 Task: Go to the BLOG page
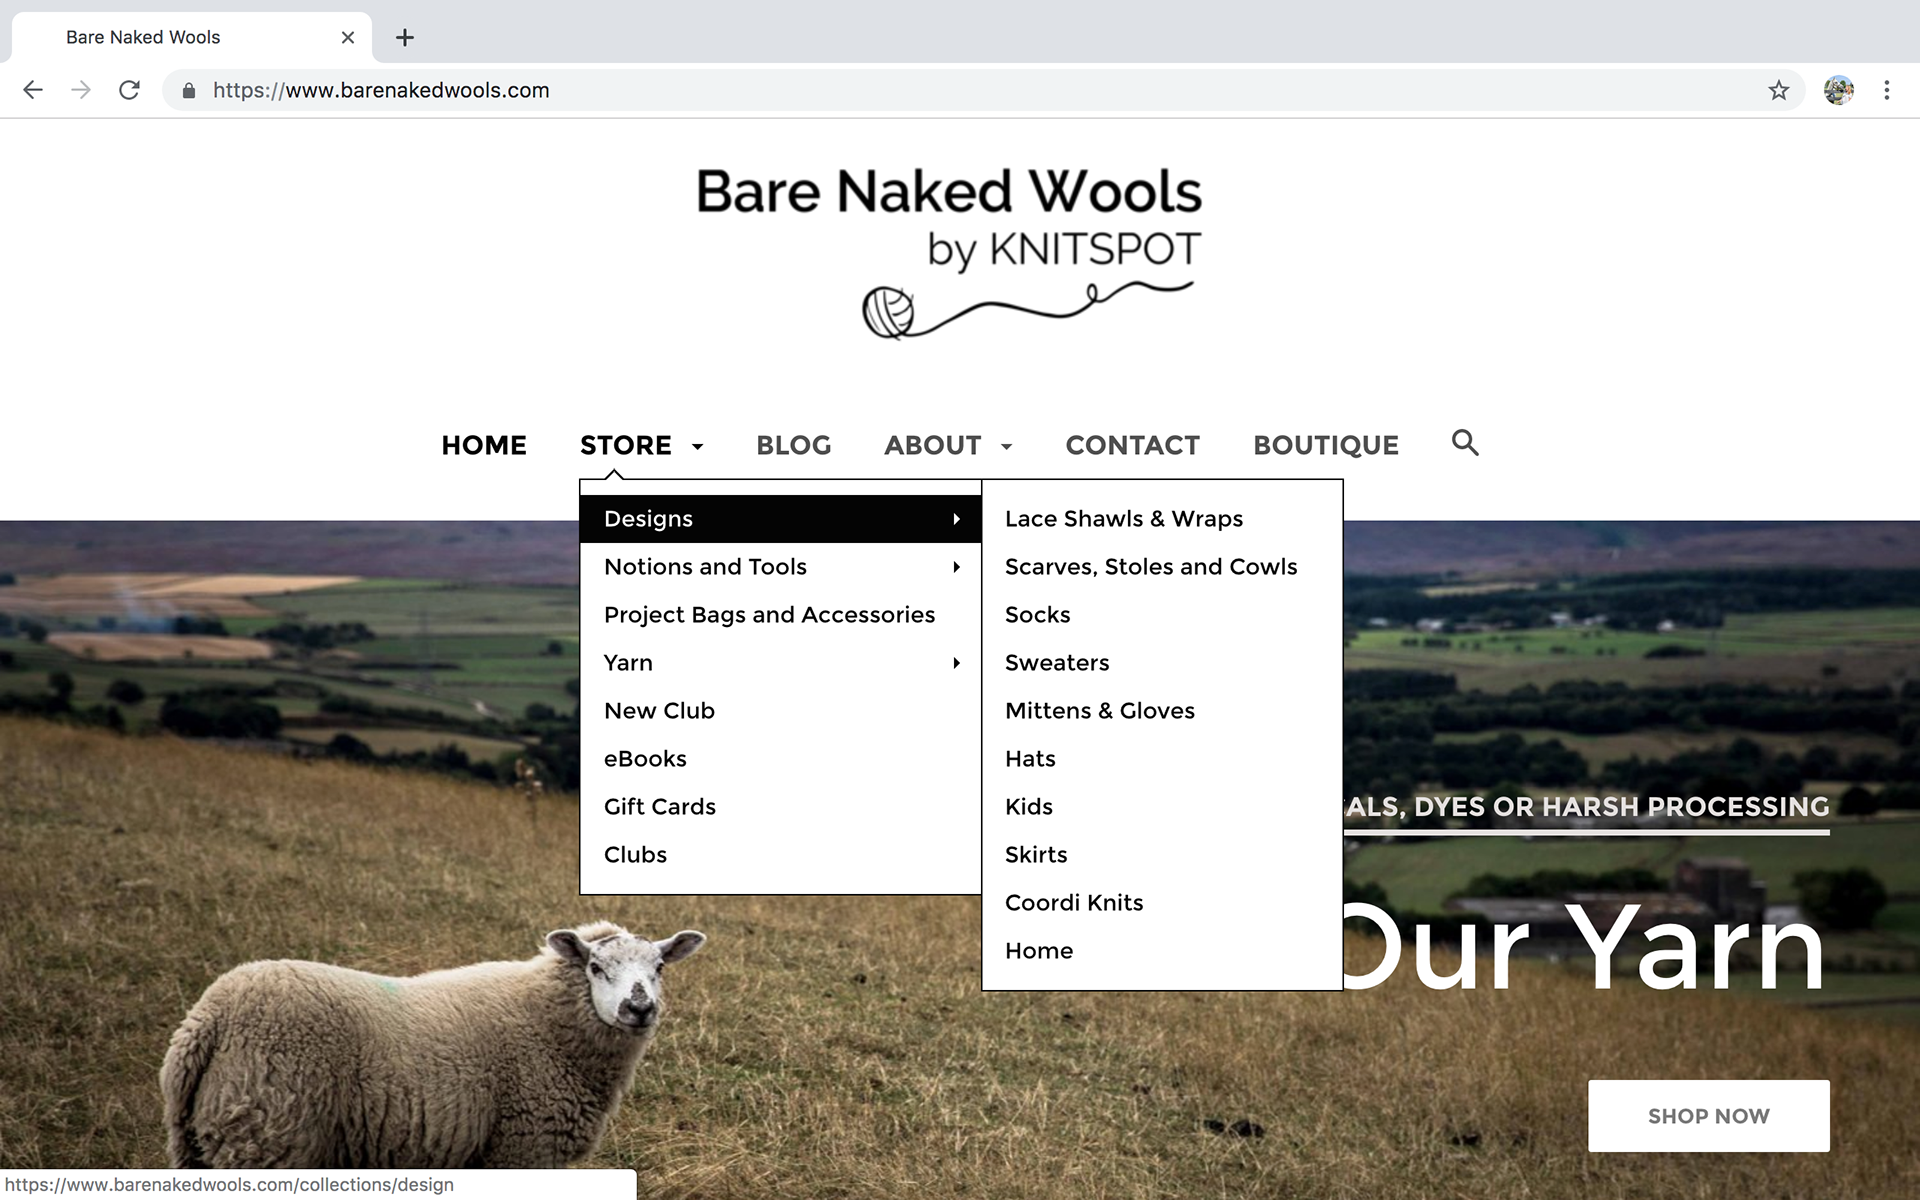click(793, 445)
